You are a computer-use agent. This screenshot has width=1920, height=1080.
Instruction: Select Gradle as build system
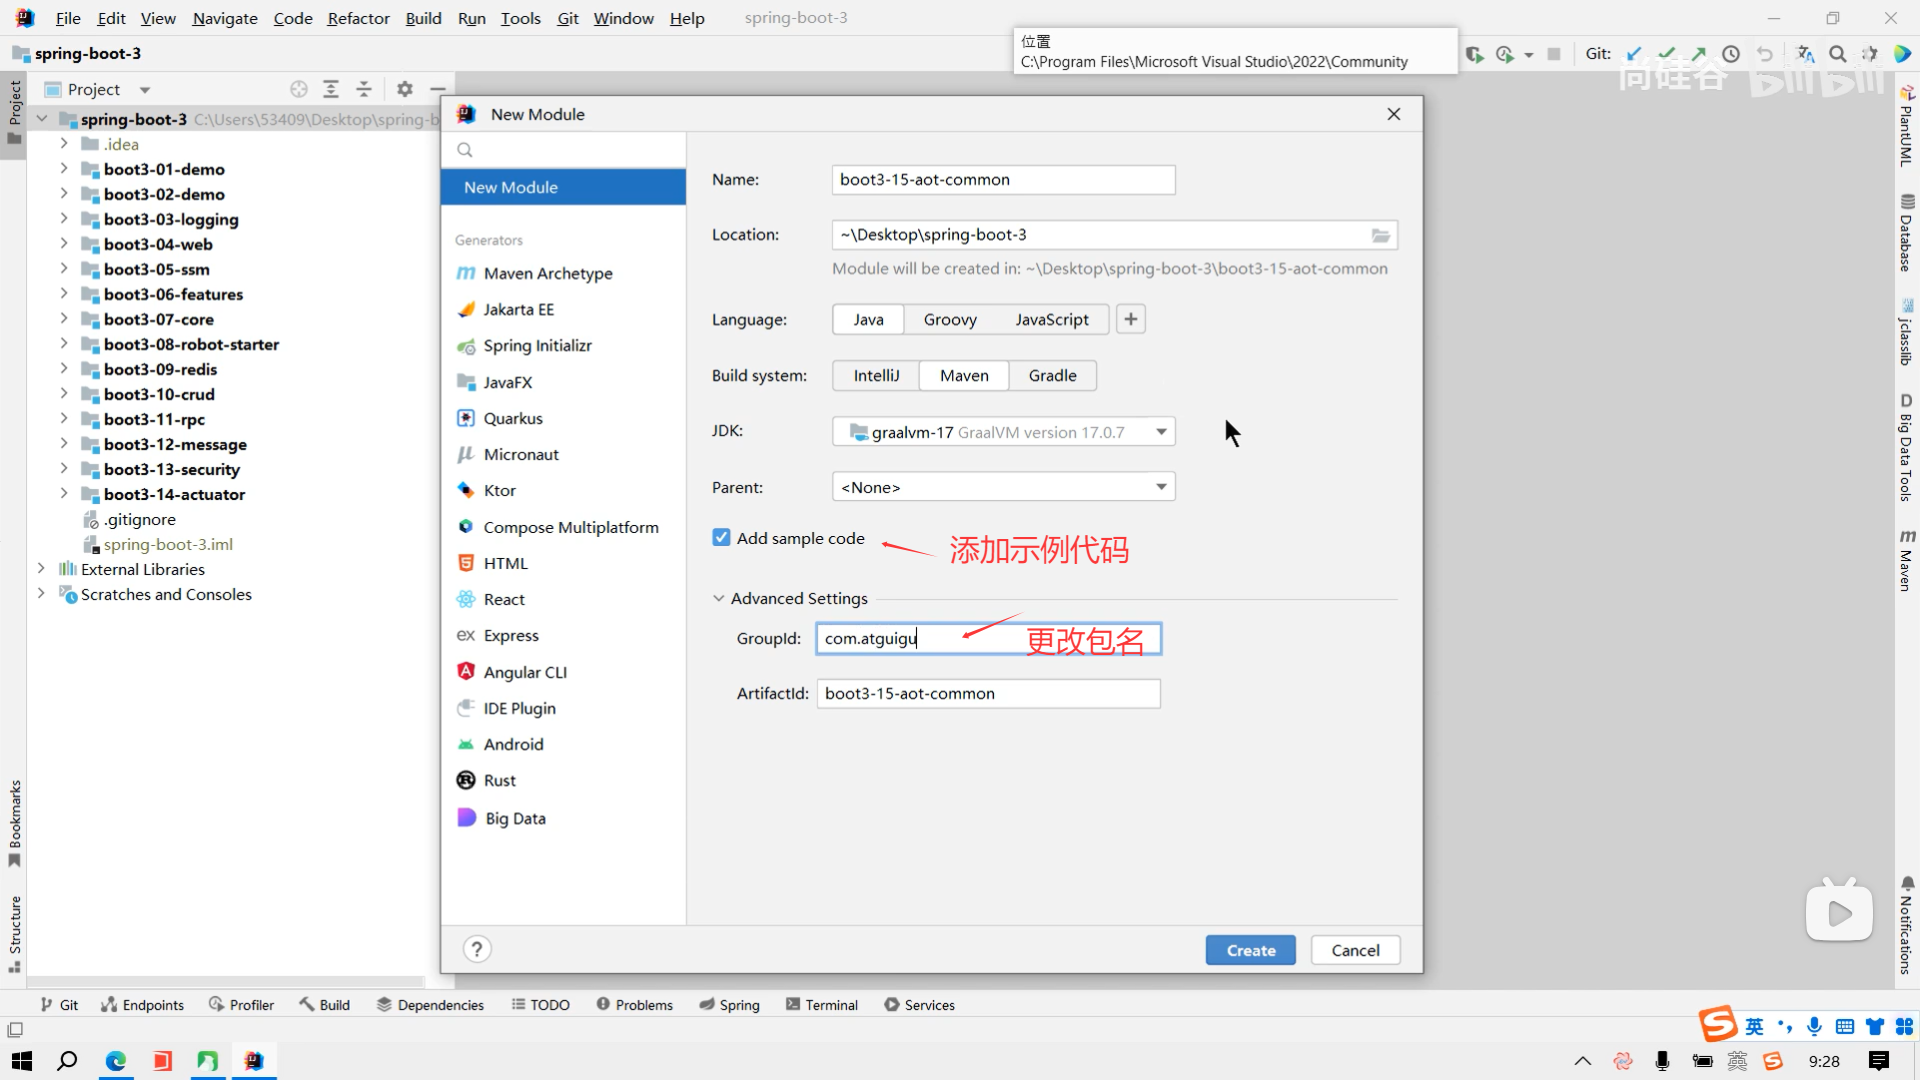pyautogui.click(x=1052, y=375)
